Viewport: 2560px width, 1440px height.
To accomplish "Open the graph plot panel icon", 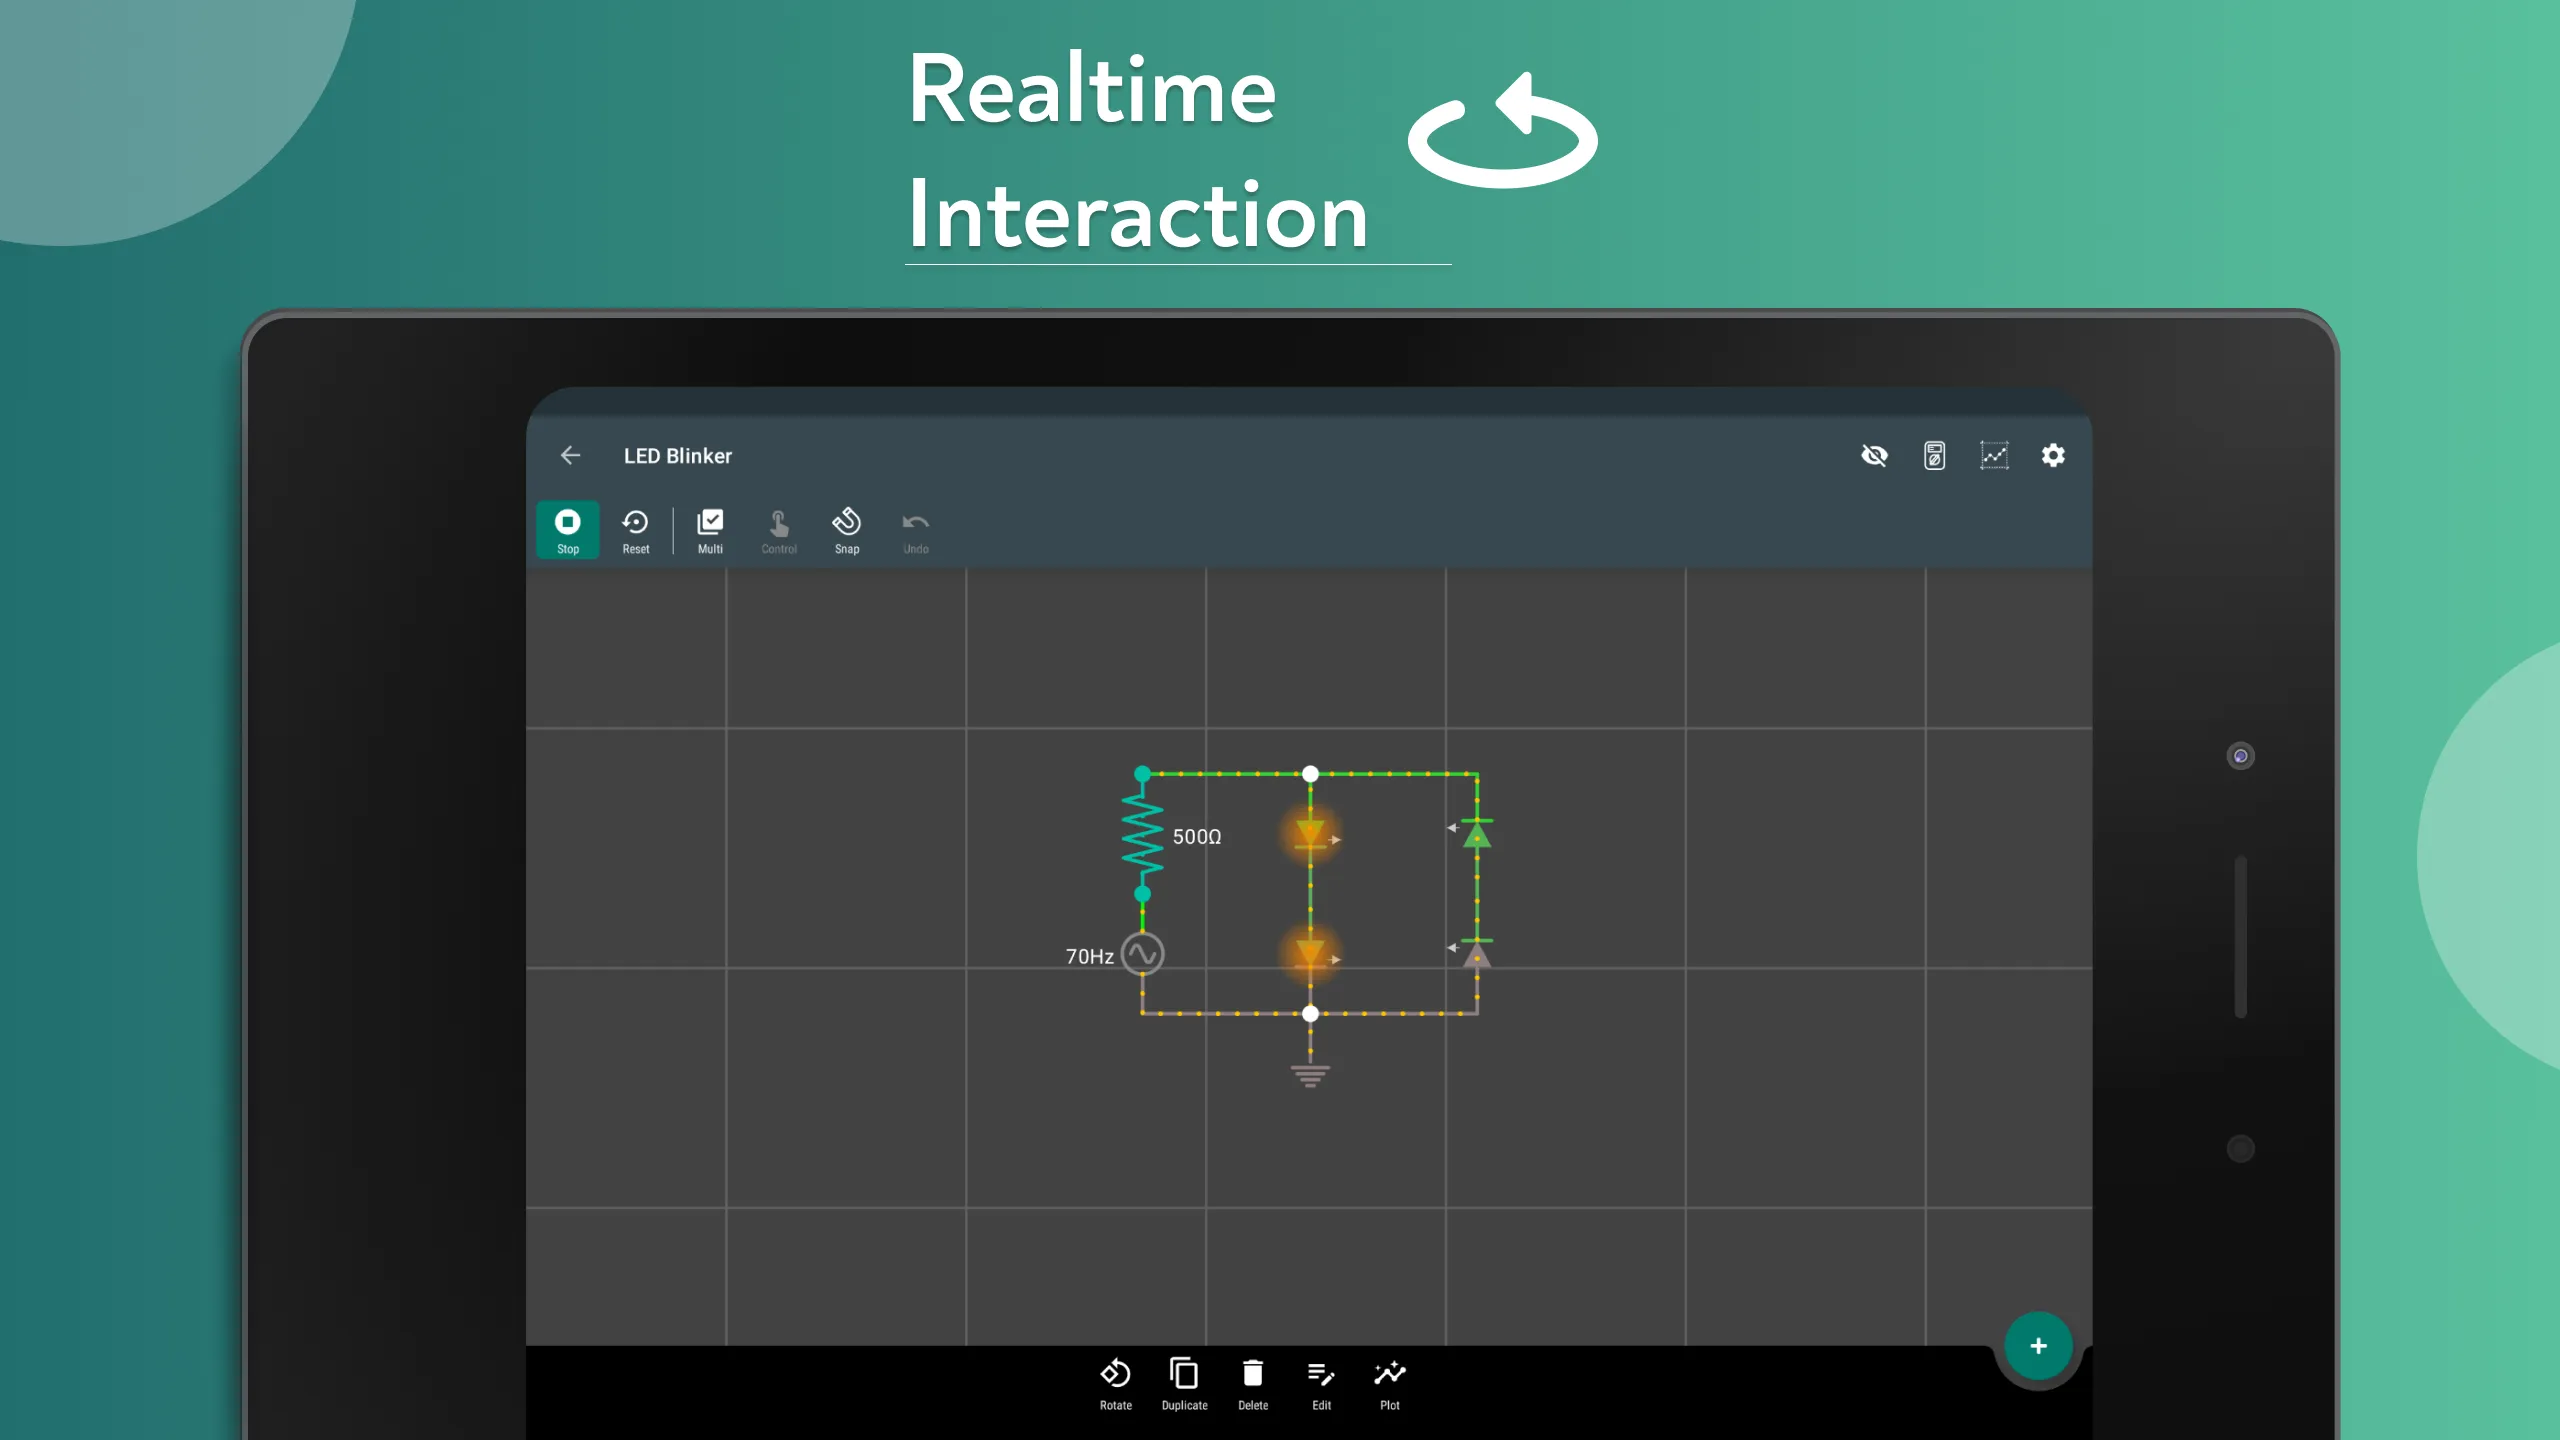I will pyautogui.click(x=1994, y=456).
